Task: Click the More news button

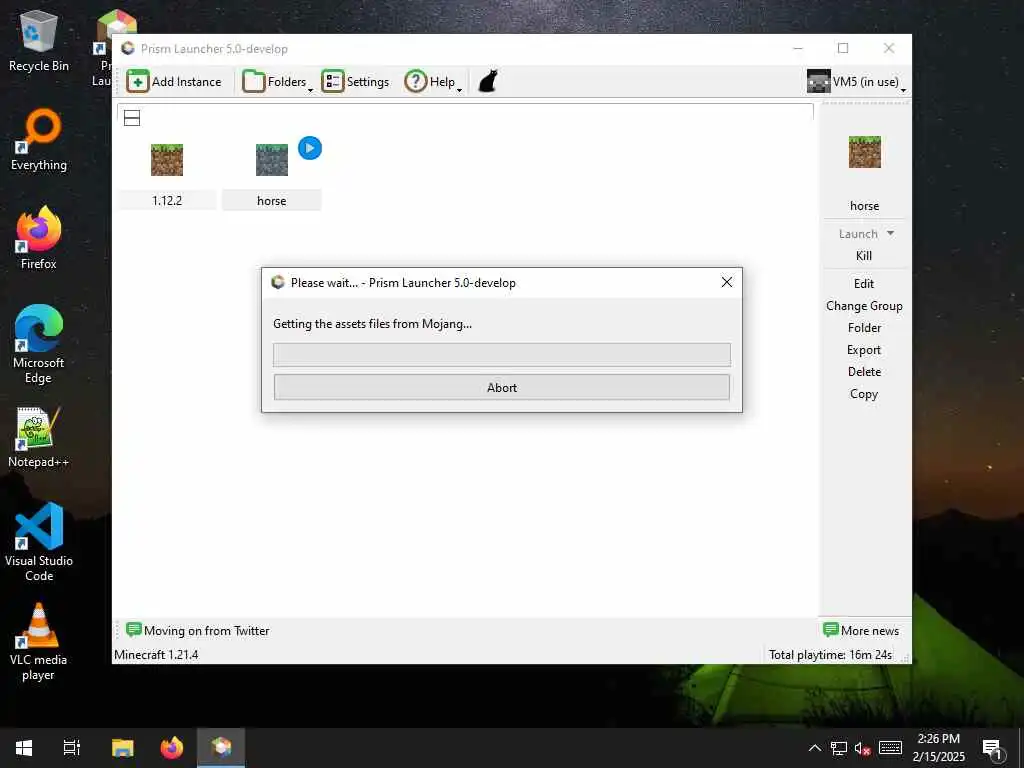Action: pos(861,630)
